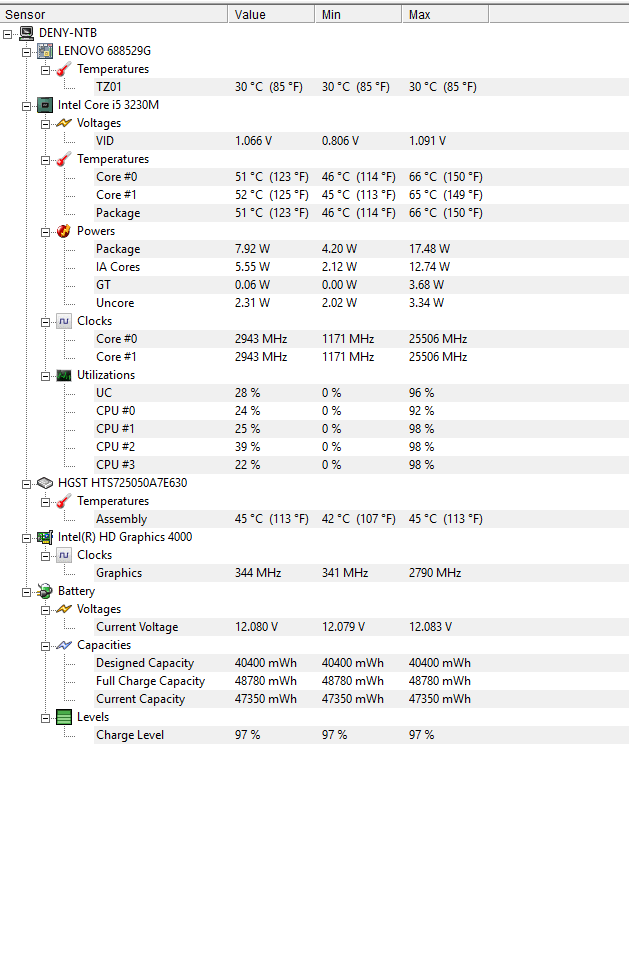Collapse the Battery Capacities section

pyautogui.click(x=45, y=646)
